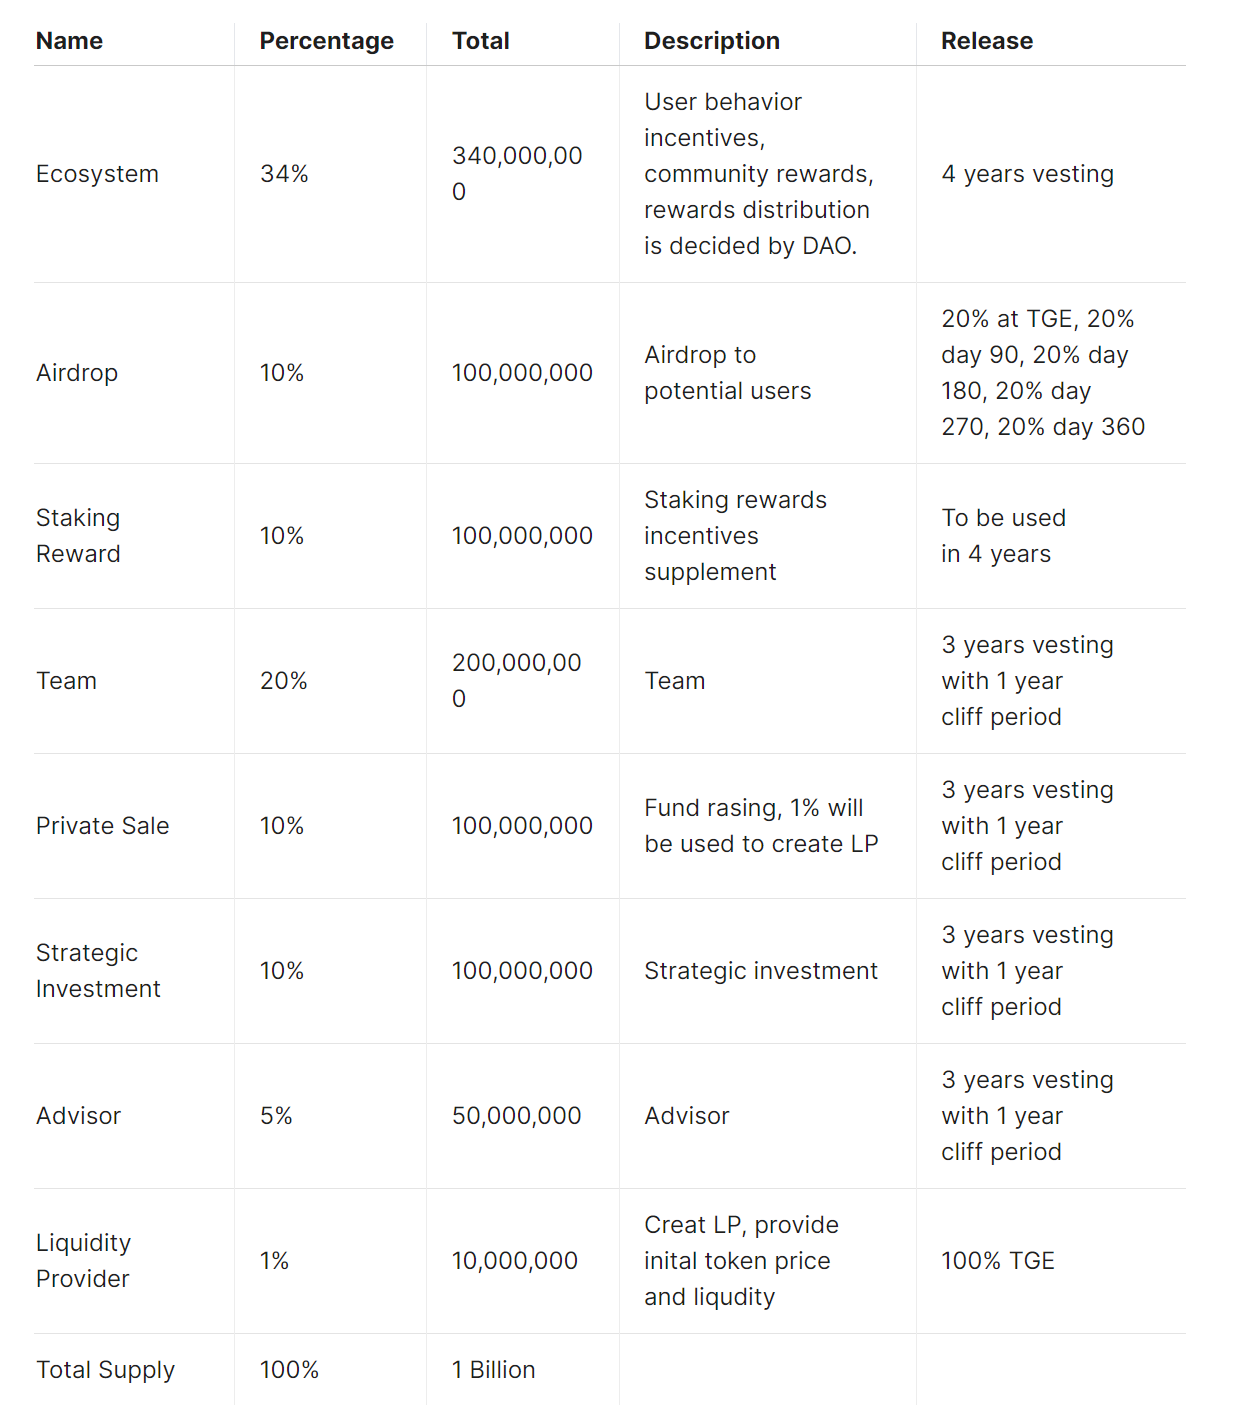1255x1405 pixels.
Task: Select the Strategic Investment name cell
Action: click(x=98, y=971)
